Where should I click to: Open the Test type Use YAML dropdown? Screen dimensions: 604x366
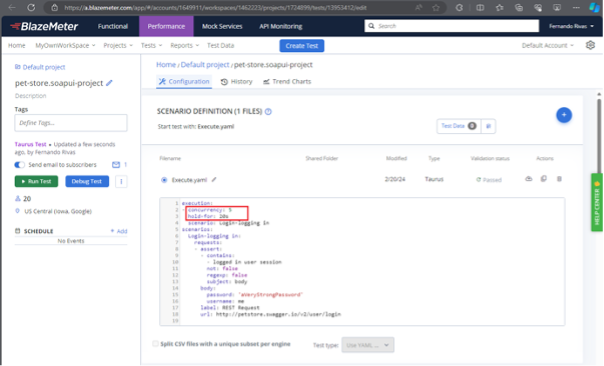point(367,345)
